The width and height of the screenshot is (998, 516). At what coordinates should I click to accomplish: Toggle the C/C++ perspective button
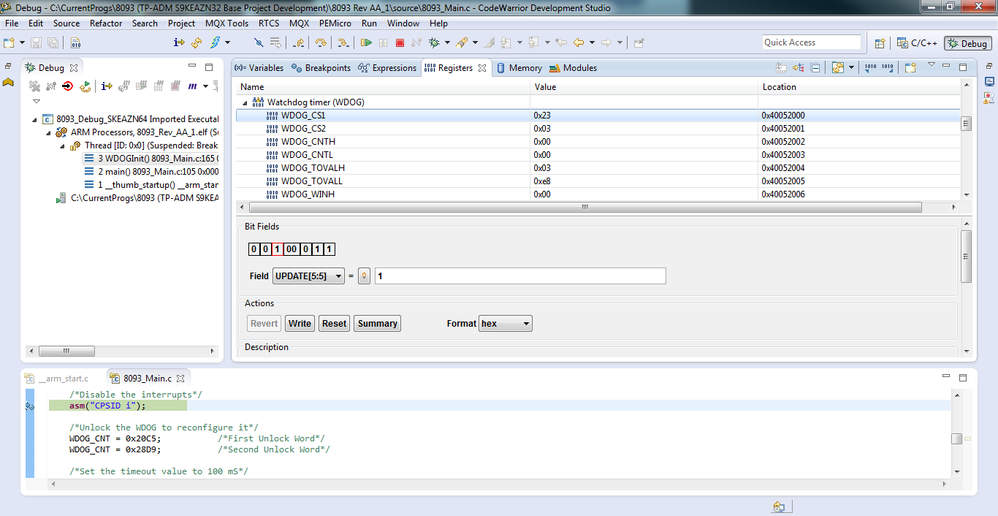click(x=918, y=43)
